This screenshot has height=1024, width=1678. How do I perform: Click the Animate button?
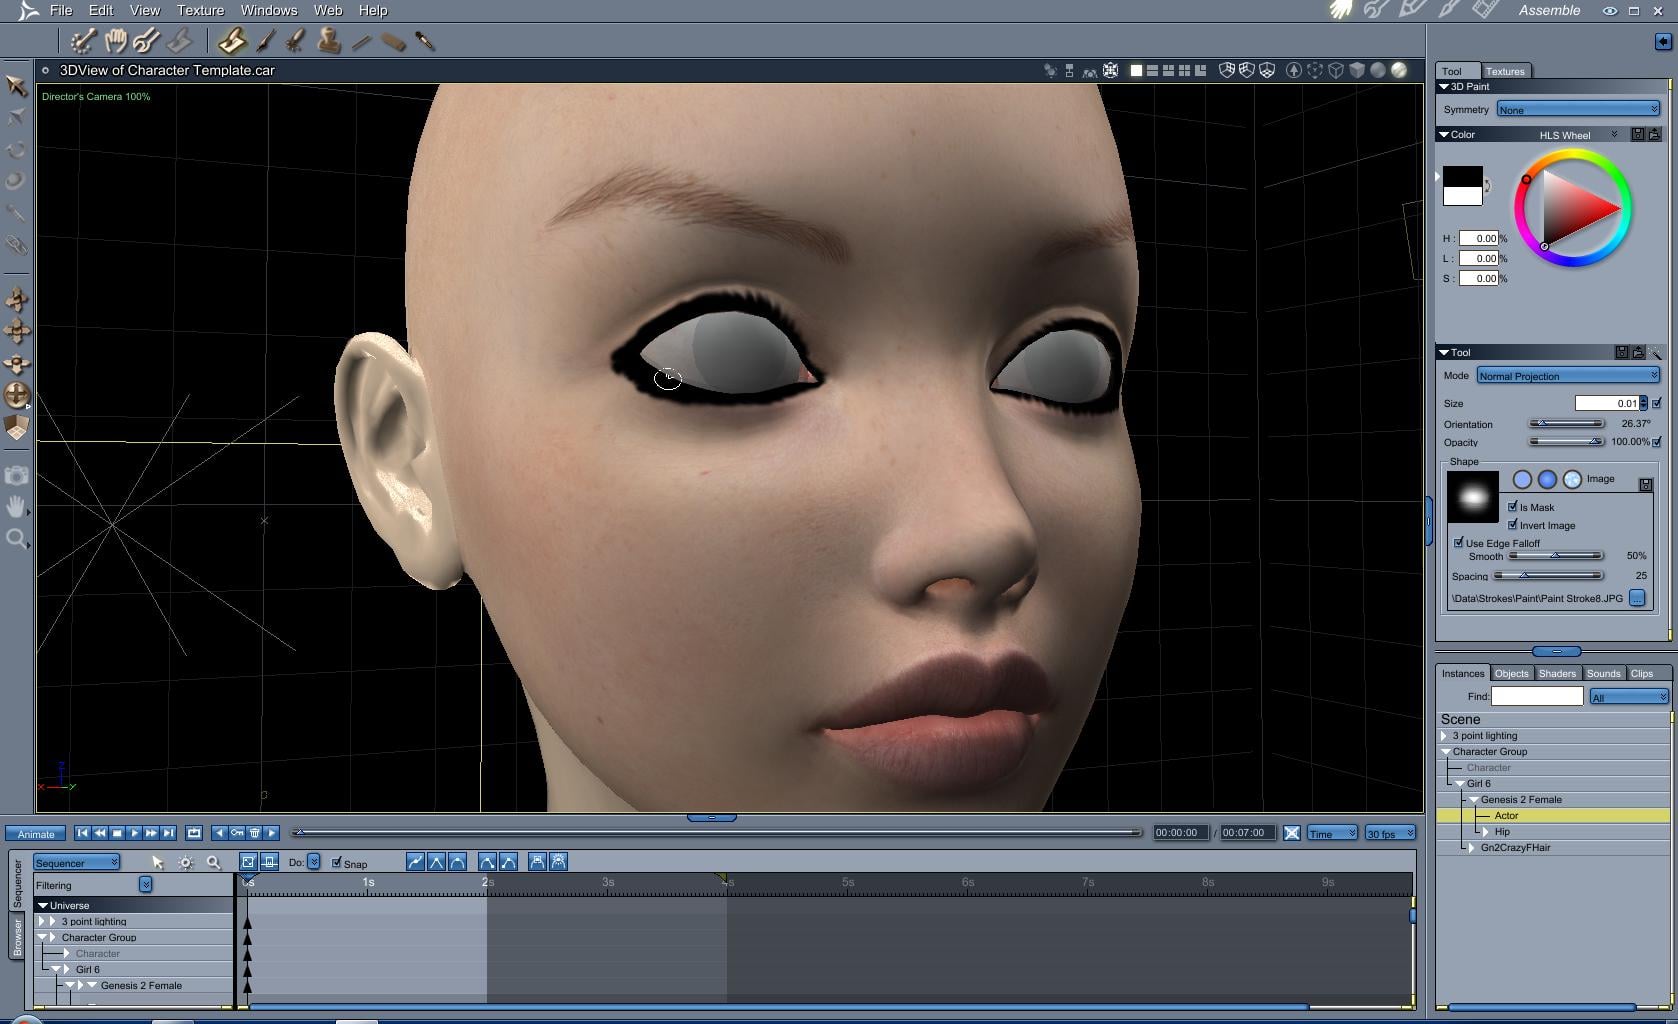click(x=36, y=834)
